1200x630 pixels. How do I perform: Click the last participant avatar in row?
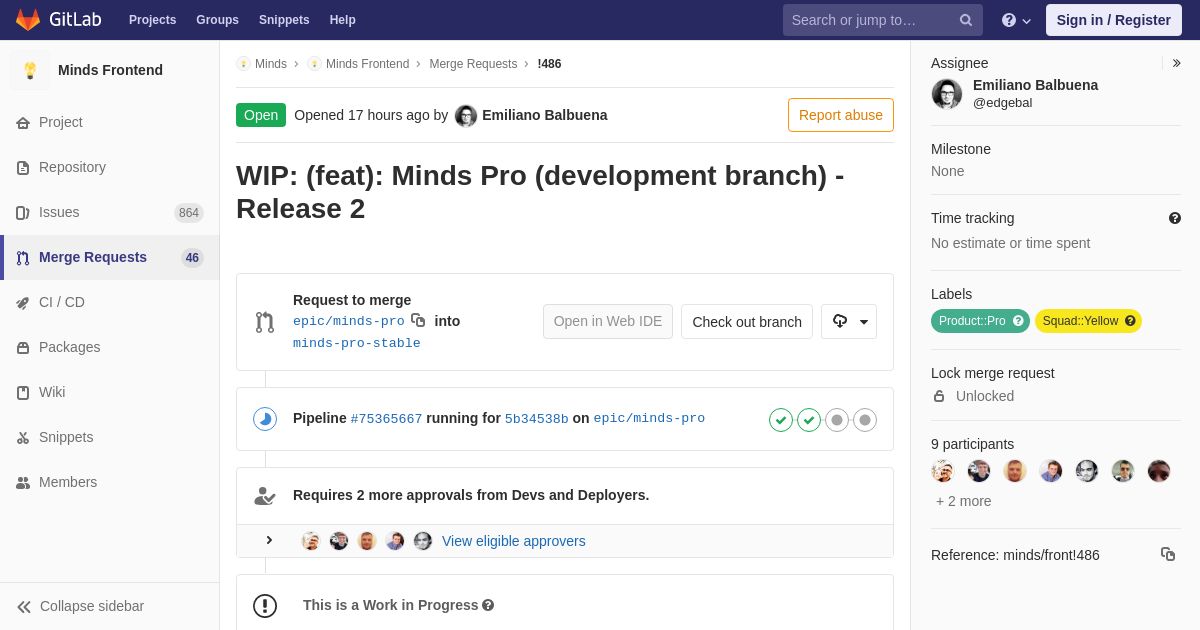(1159, 471)
